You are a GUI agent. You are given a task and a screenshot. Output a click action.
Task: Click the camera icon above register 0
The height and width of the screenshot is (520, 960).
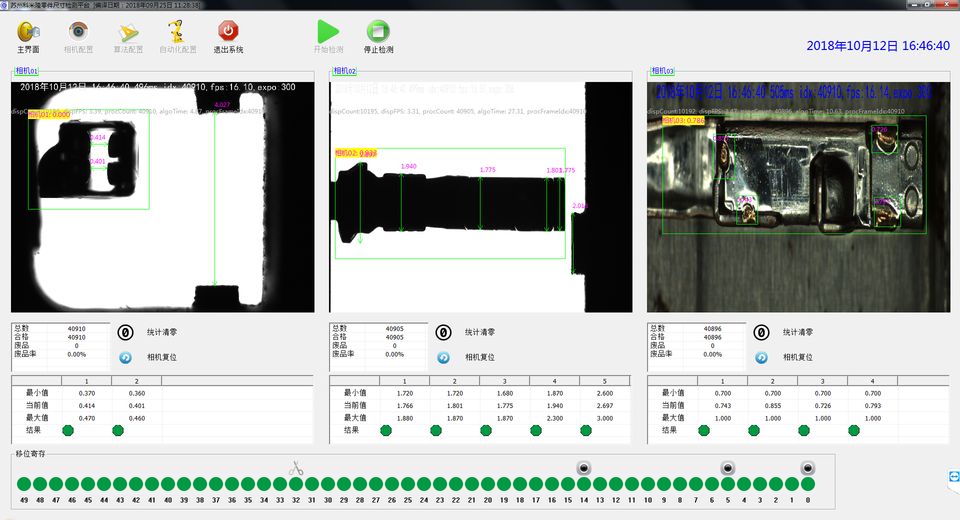click(807, 468)
